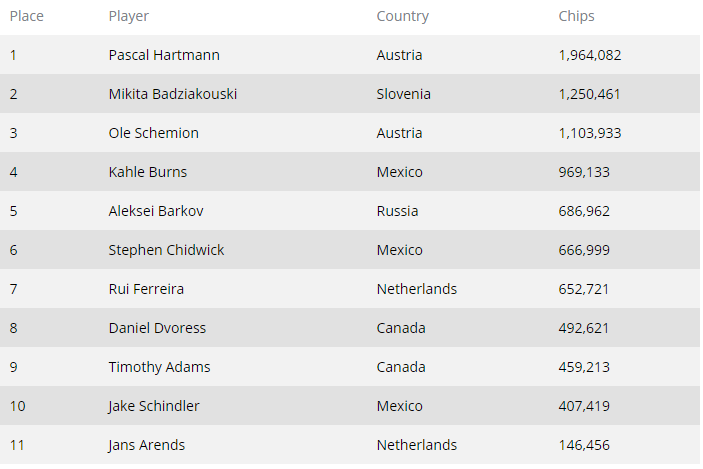
Task: Click the Russia country cell
Action: [x=397, y=211]
